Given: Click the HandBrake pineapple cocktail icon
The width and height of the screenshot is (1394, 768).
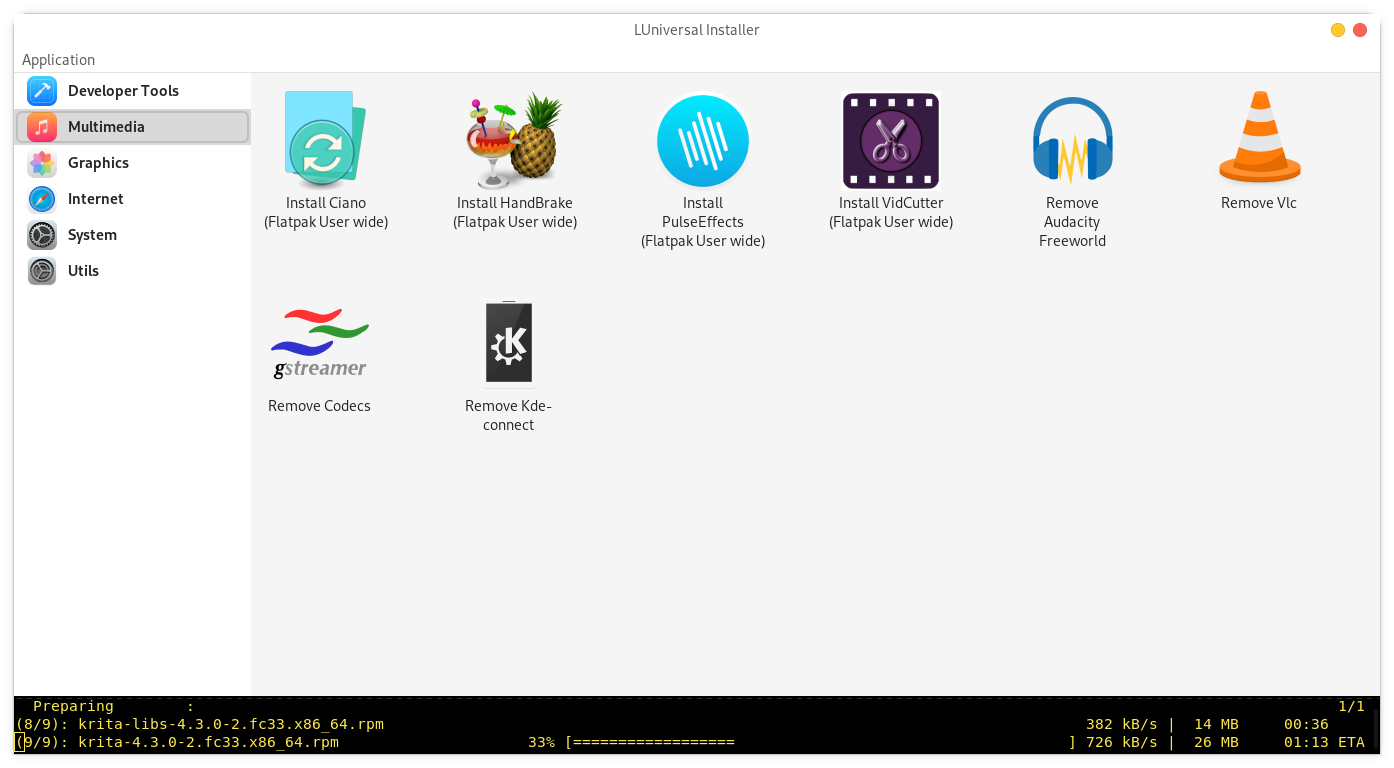Looking at the screenshot, I should click(x=515, y=140).
